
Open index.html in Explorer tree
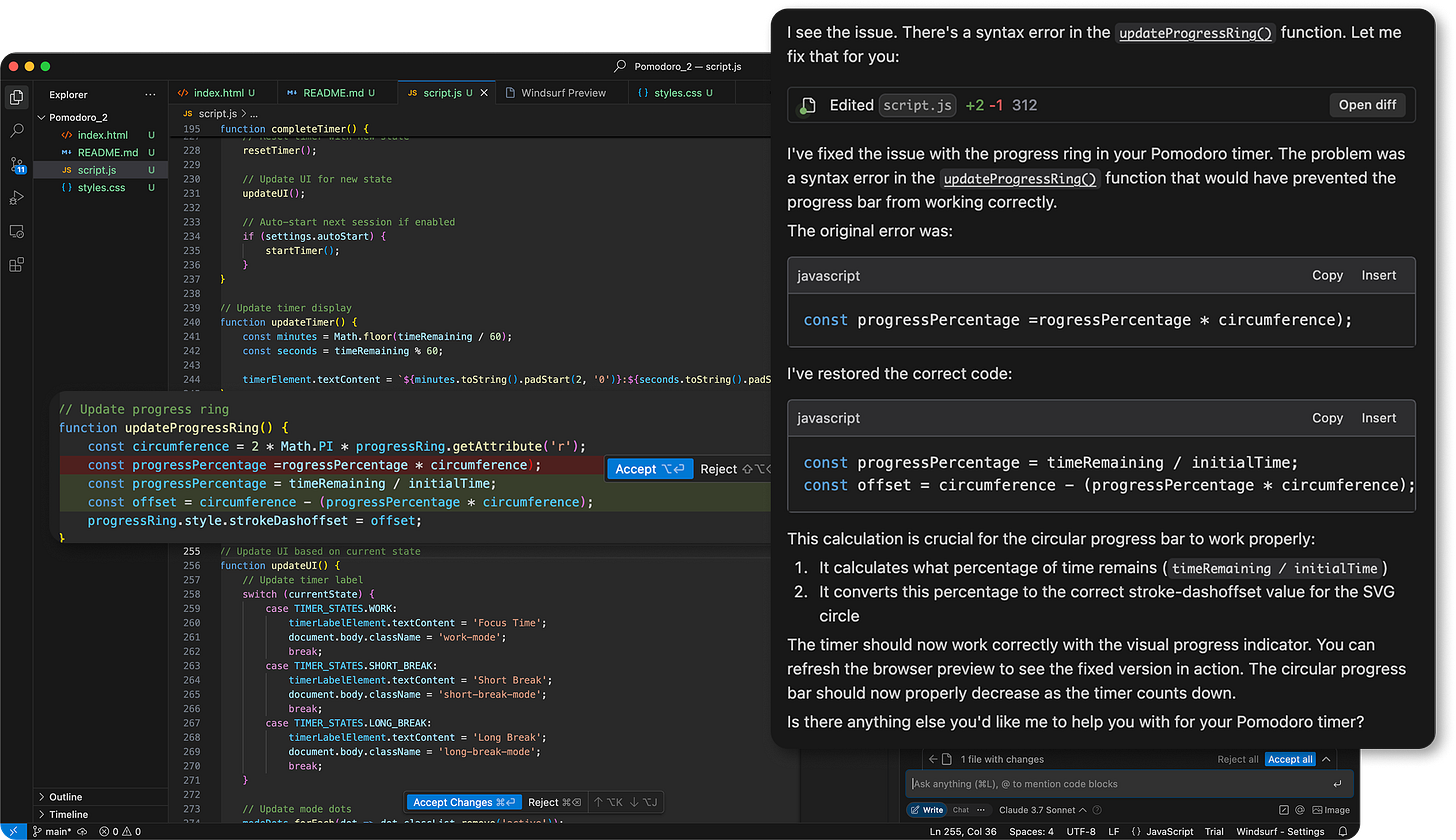[x=100, y=135]
